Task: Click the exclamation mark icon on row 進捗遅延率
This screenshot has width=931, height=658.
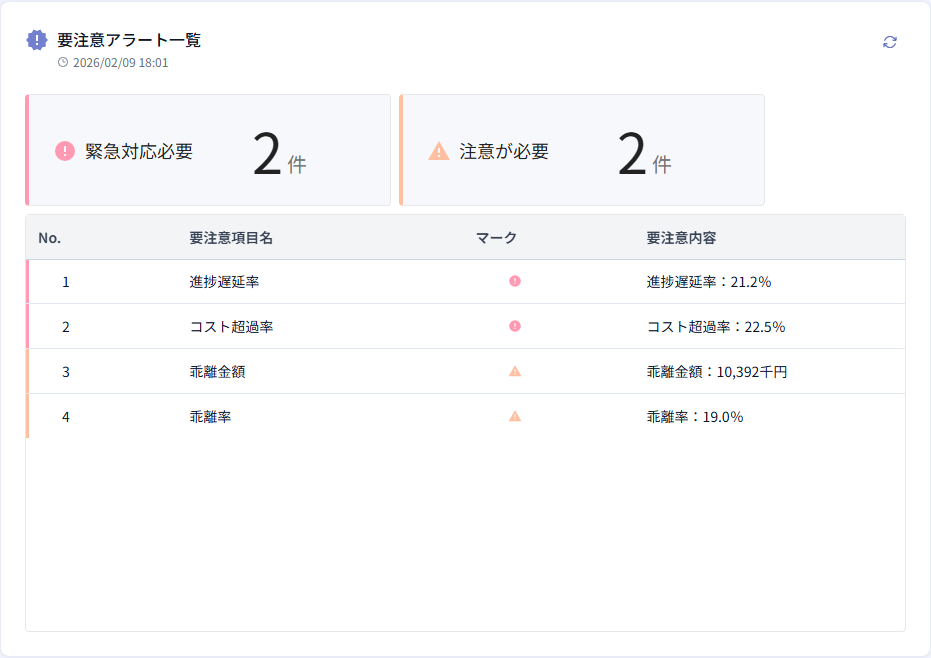Action: click(x=514, y=282)
